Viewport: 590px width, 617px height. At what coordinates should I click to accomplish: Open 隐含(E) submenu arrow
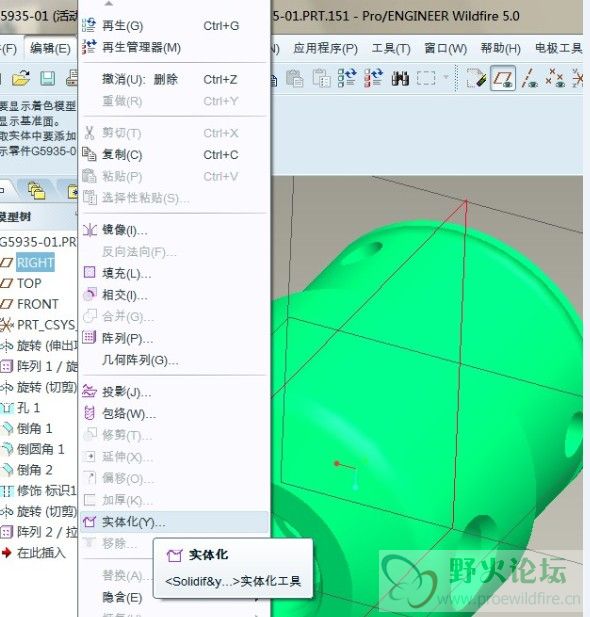[x=257, y=599]
